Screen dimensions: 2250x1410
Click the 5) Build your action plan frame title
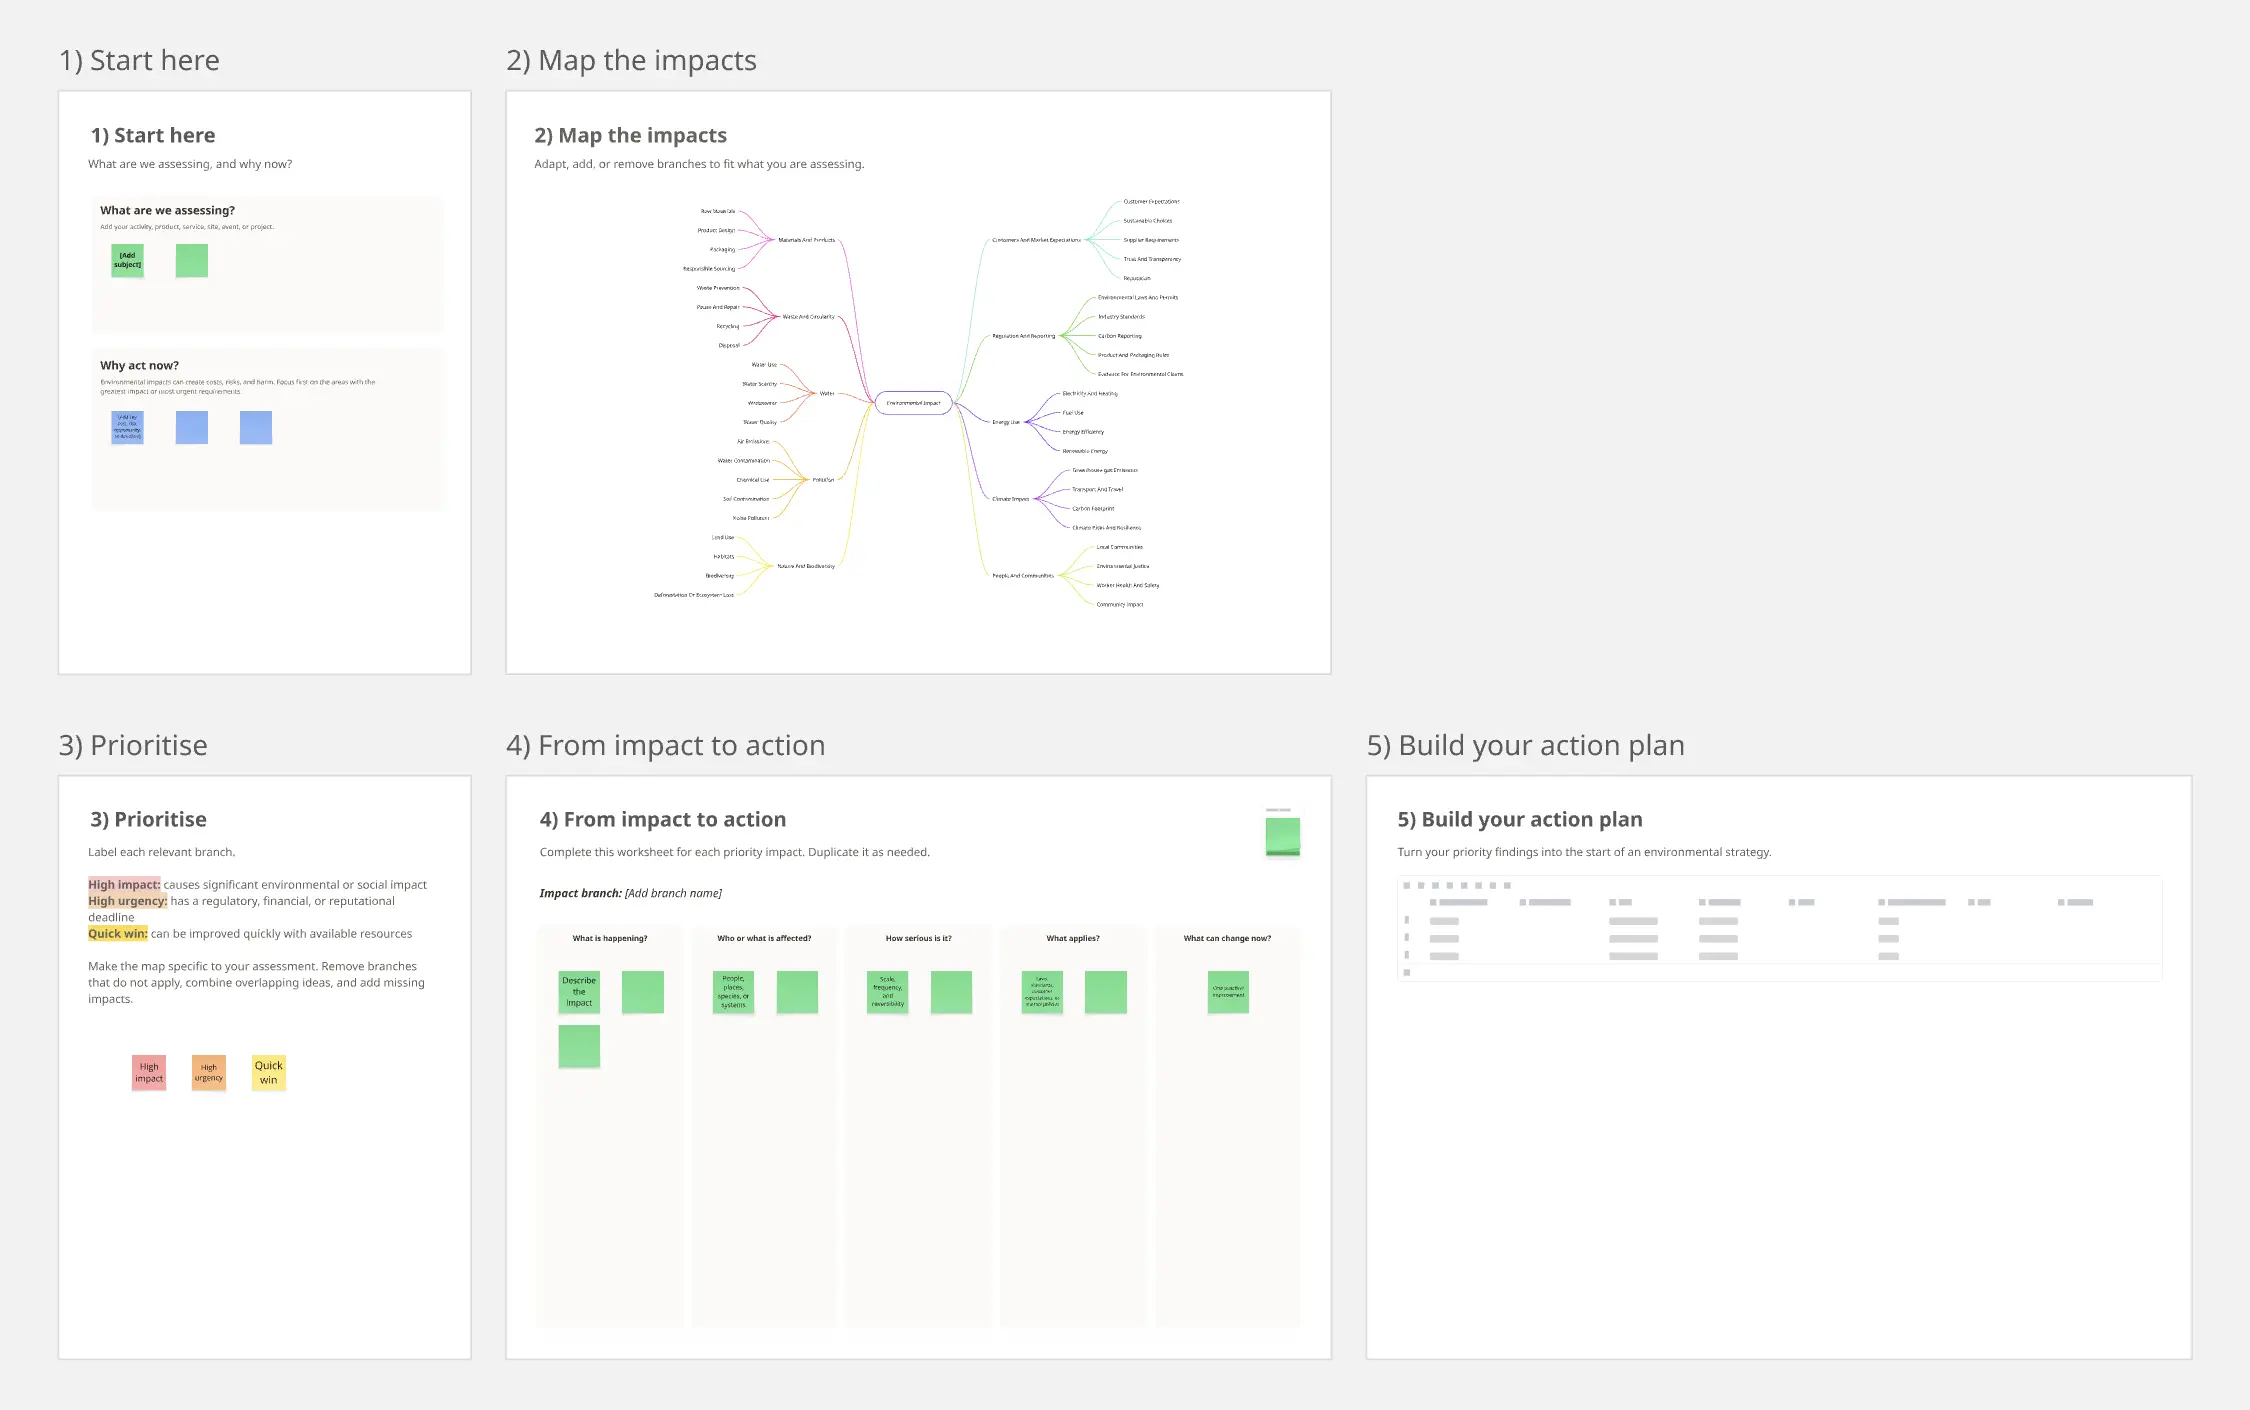pos(1526,745)
